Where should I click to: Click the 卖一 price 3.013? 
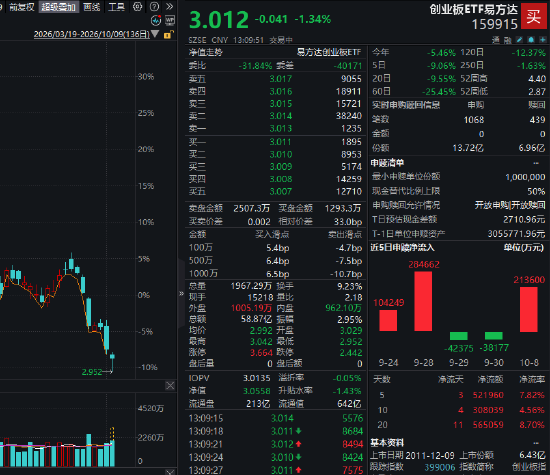pos(281,129)
